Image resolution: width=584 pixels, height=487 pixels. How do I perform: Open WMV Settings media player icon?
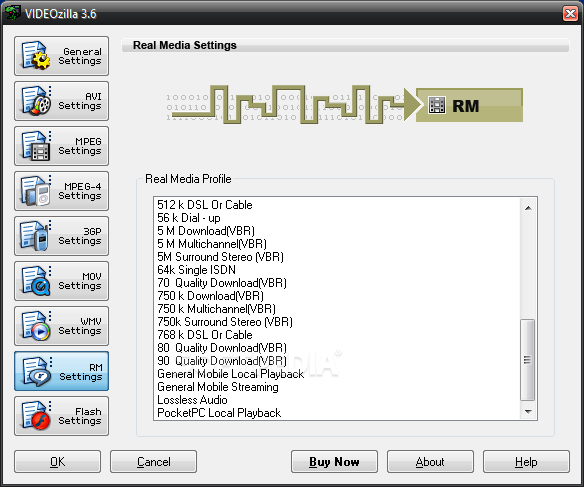(36, 326)
